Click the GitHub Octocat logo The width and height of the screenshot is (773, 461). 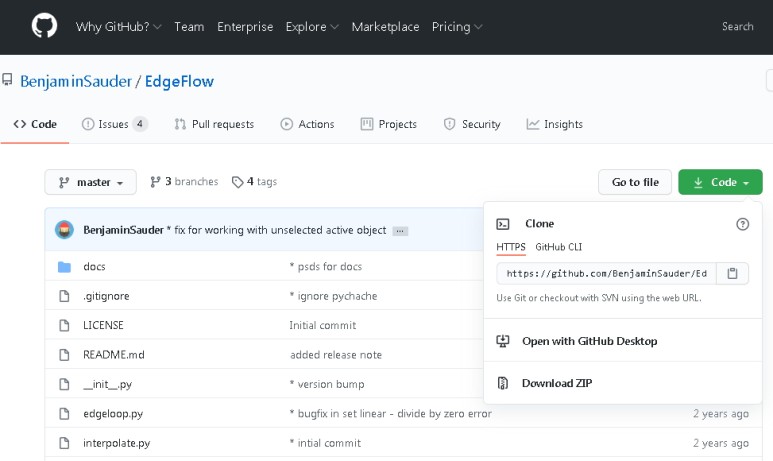44,26
